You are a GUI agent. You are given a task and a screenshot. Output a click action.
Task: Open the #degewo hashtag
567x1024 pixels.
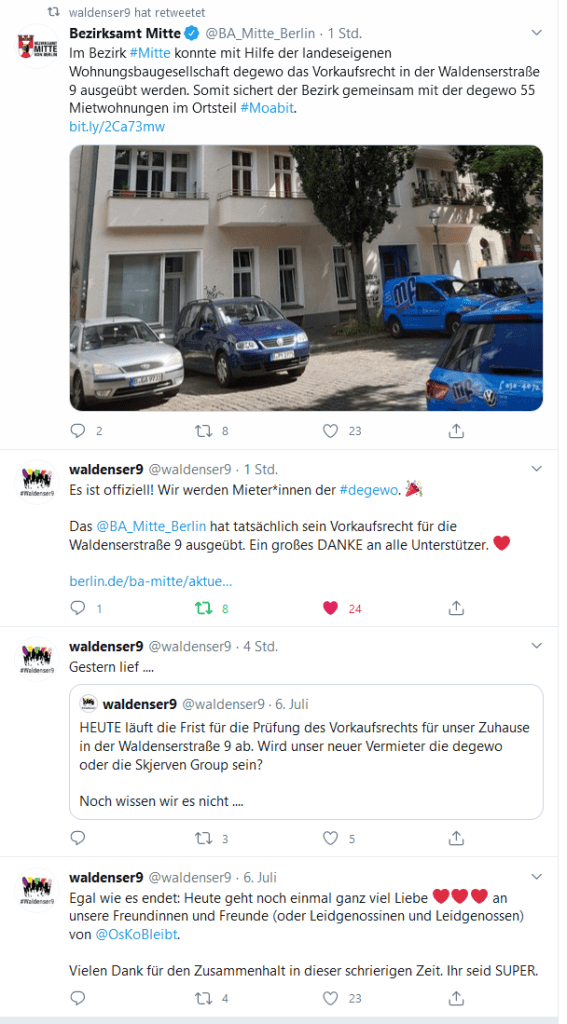click(369, 490)
